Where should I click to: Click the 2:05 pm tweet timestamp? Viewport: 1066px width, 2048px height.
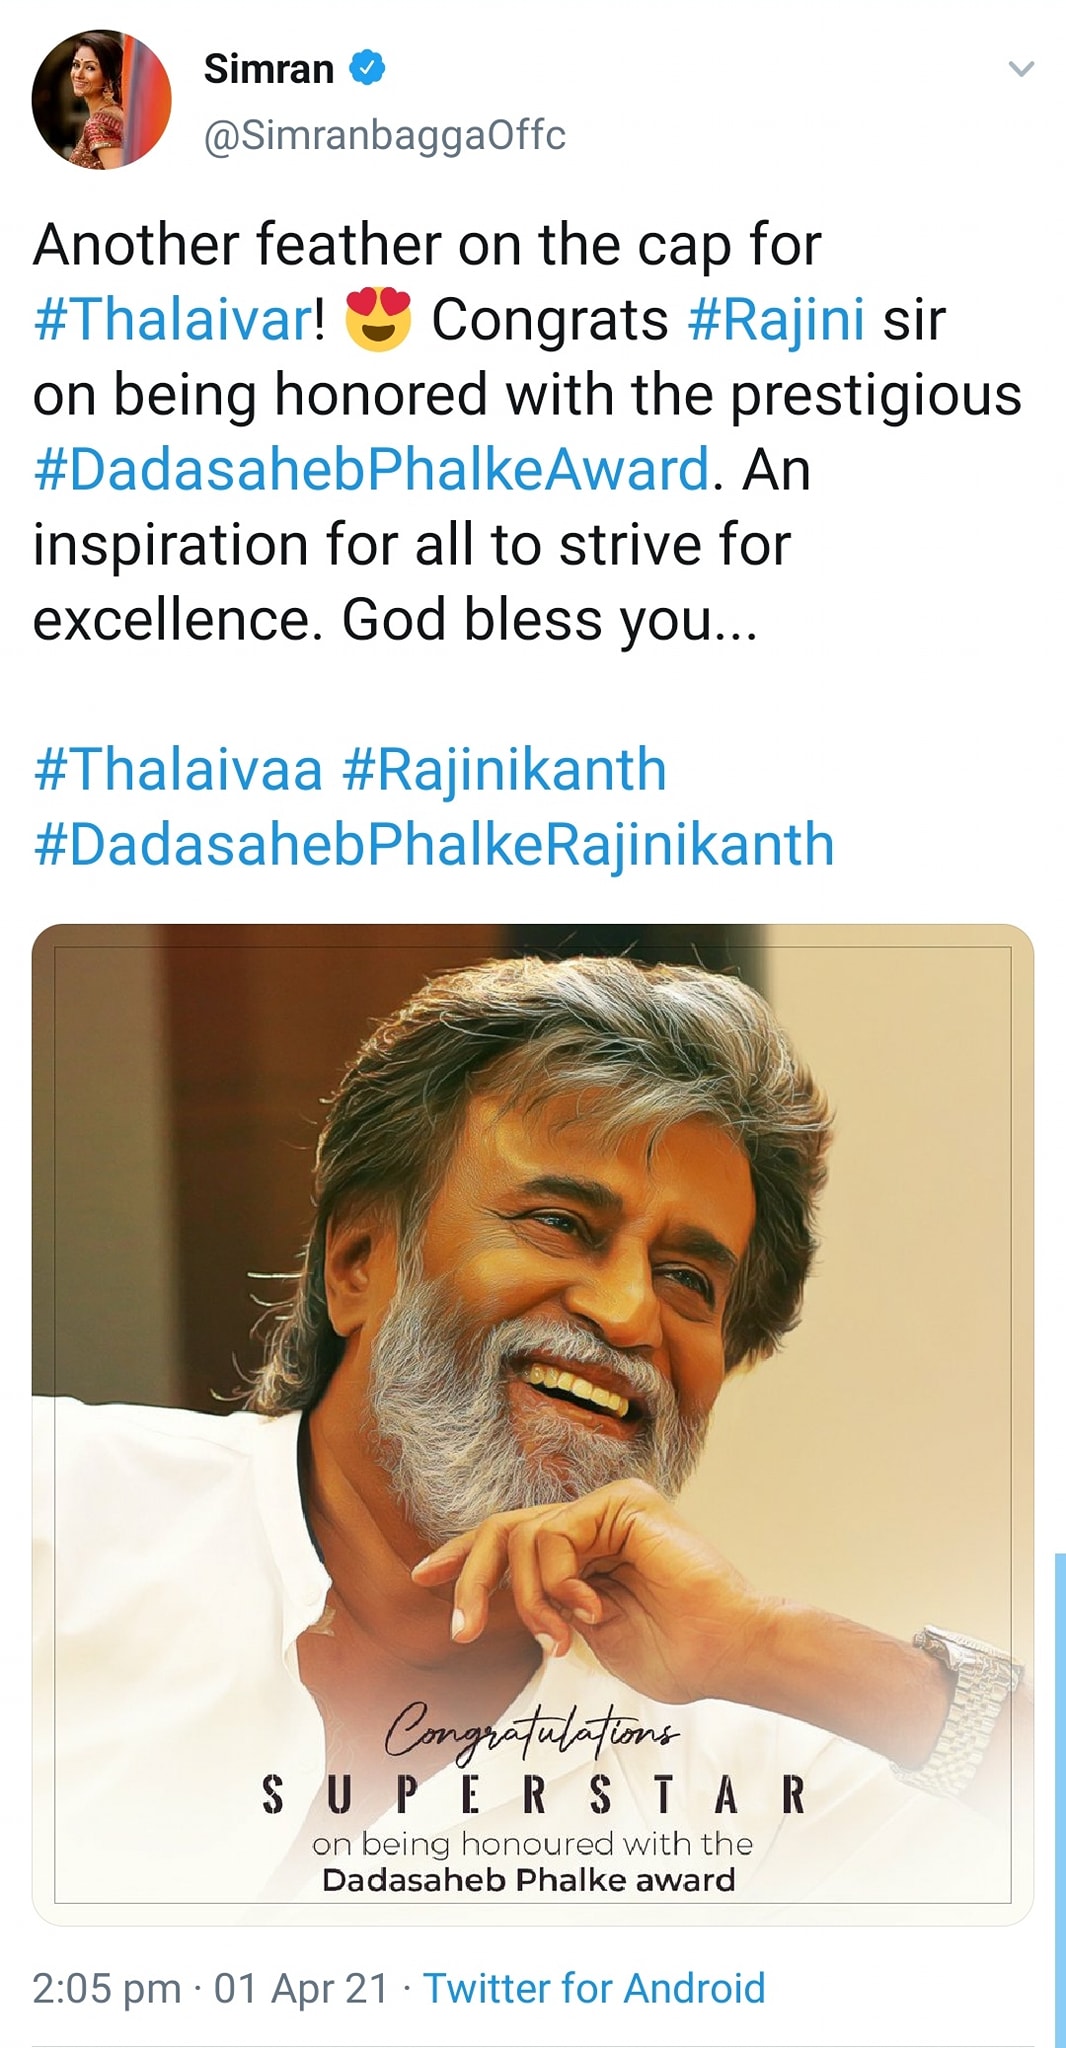click(x=107, y=1988)
